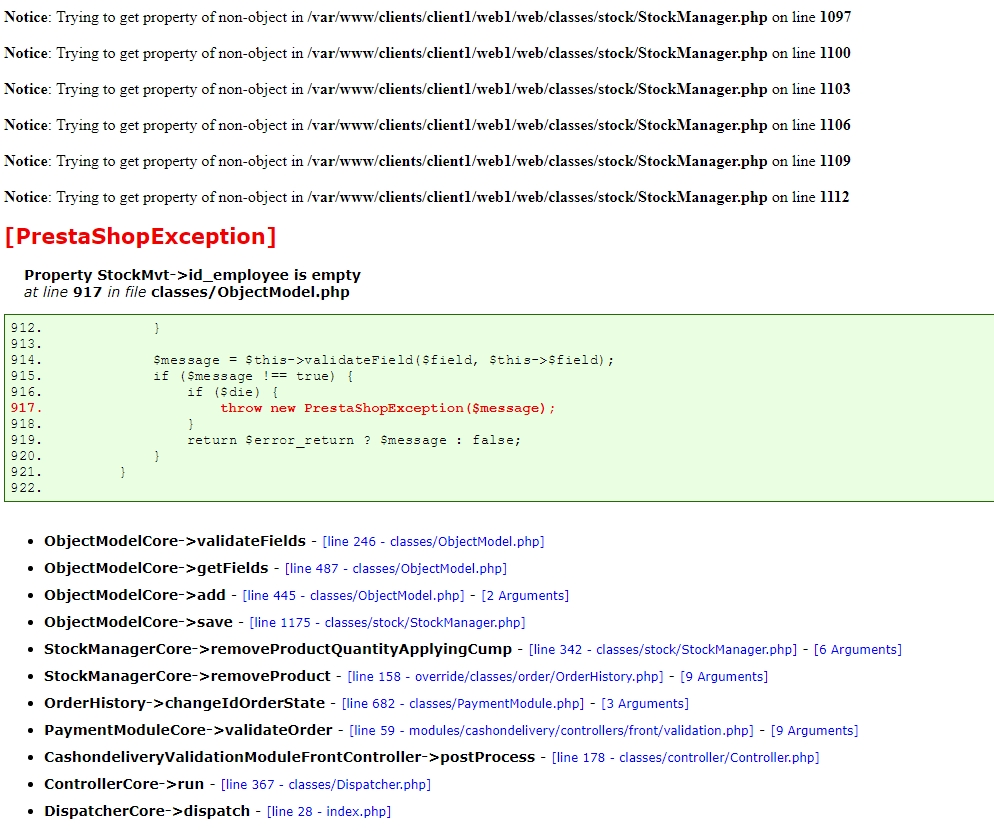The height and width of the screenshot is (831, 994).
Task: Click 'at line 917 in file classes/ObjectModel.php' text
Action: [x=187, y=292]
